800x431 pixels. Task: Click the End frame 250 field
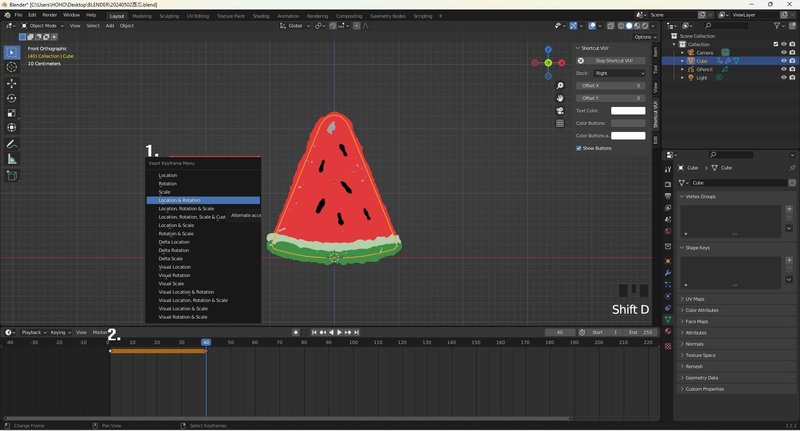click(x=640, y=332)
